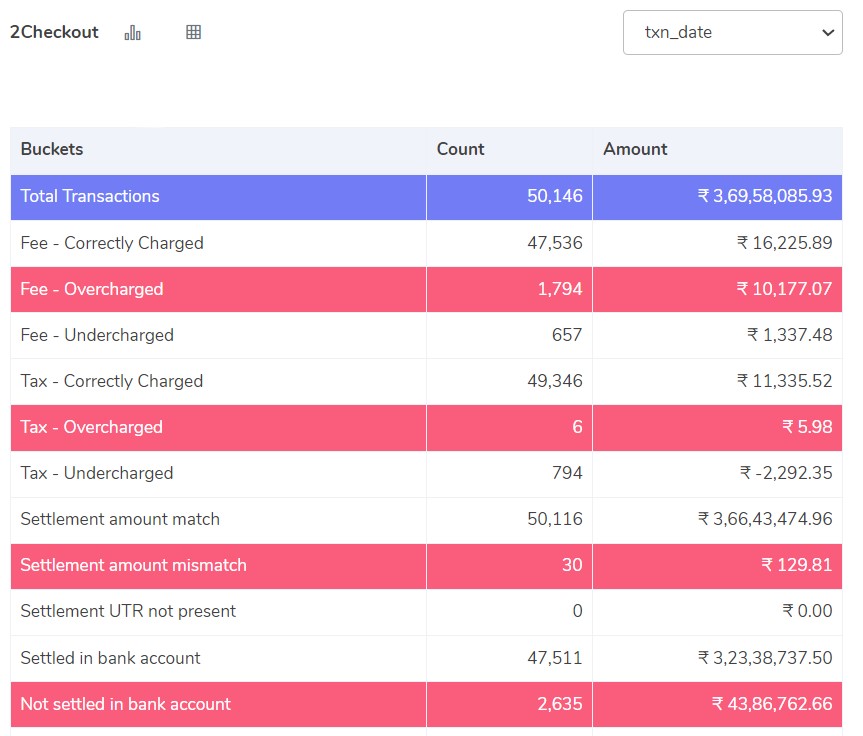
Task: Click the Buckets column header
Action: tap(52, 149)
